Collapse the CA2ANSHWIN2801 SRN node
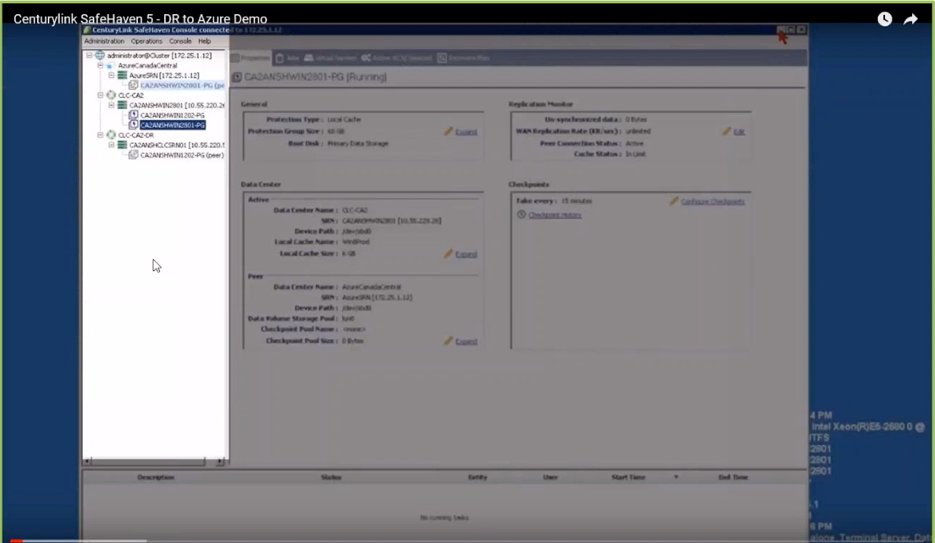This screenshot has width=935, height=543. point(112,106)
